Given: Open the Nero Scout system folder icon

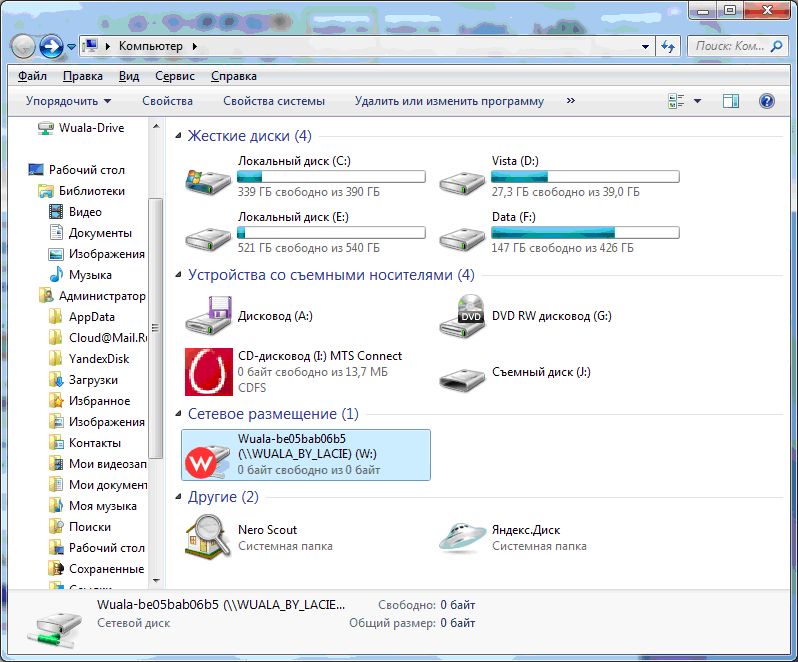Looking at the screenshot, I should [x=208, y=537].
